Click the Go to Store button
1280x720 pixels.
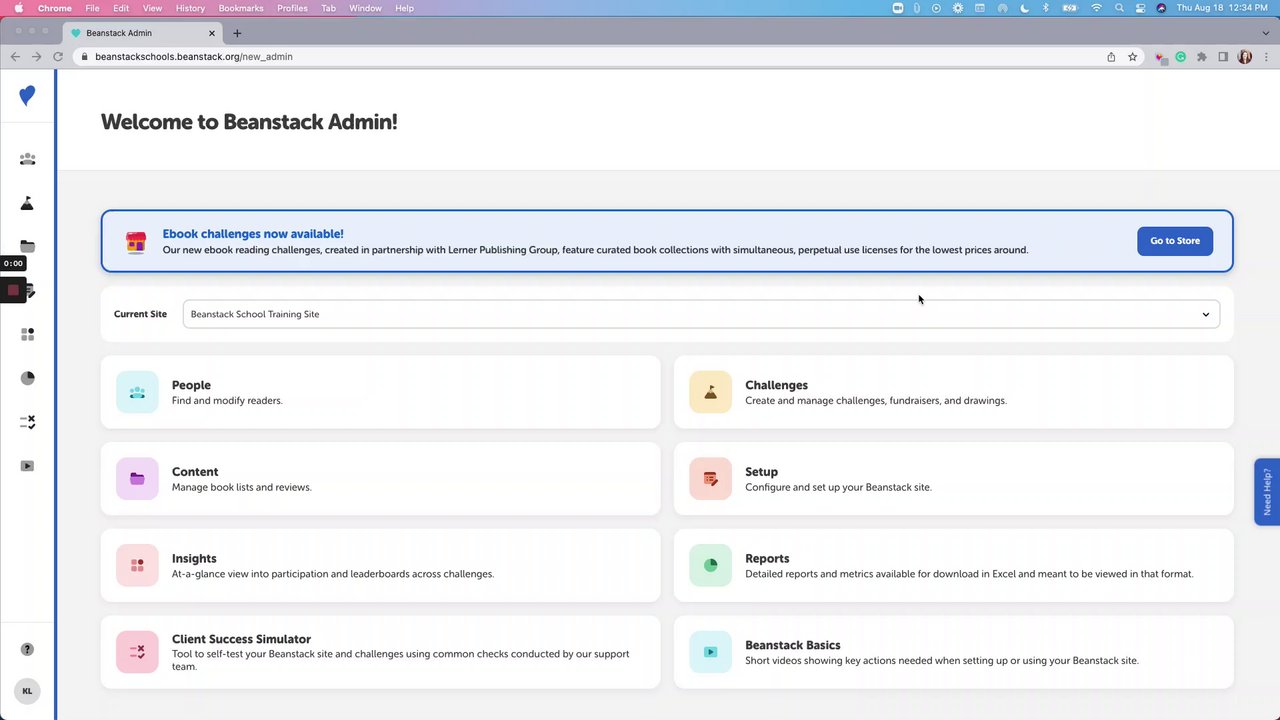pos(1175,241)
